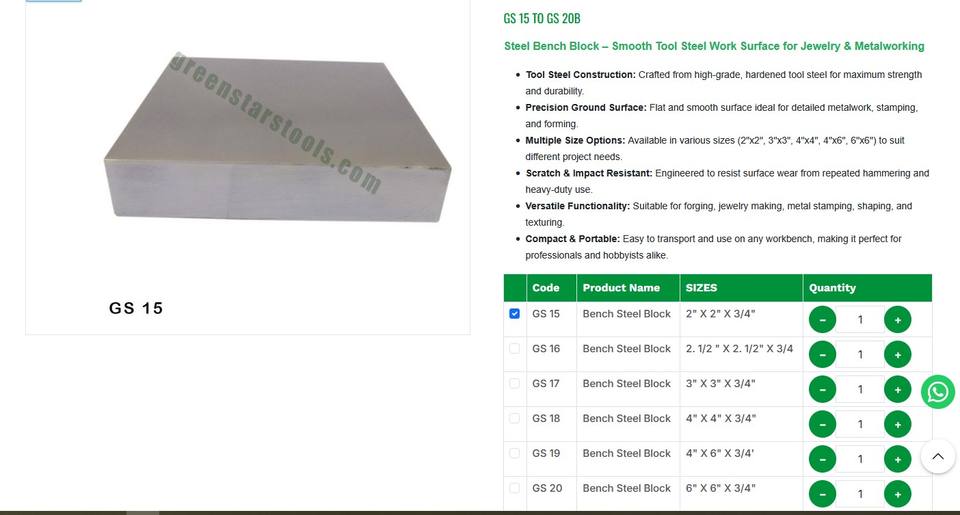Open the WhatsApp chat icon
This screenshot has height=515, width=960.
(937, 392)
